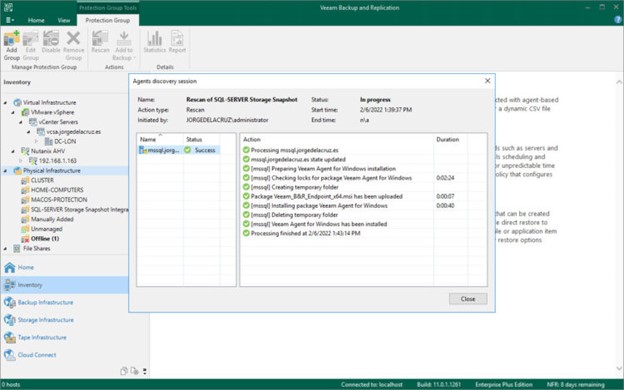Open the Home navigation pane

click(x=64, y=267)
